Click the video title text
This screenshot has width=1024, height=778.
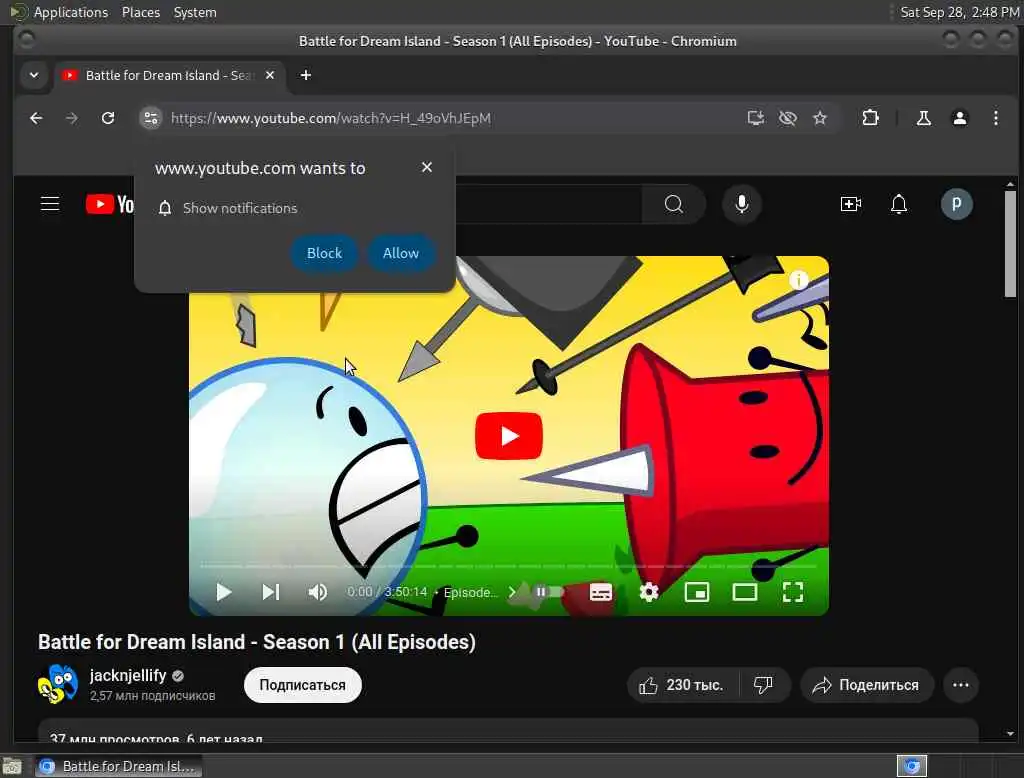tap(257, 642)
